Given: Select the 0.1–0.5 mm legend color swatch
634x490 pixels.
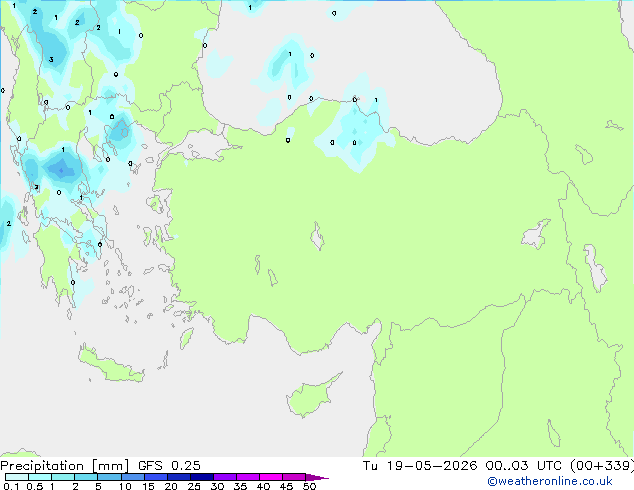Looking at the screenshot, I should (17, 477).
